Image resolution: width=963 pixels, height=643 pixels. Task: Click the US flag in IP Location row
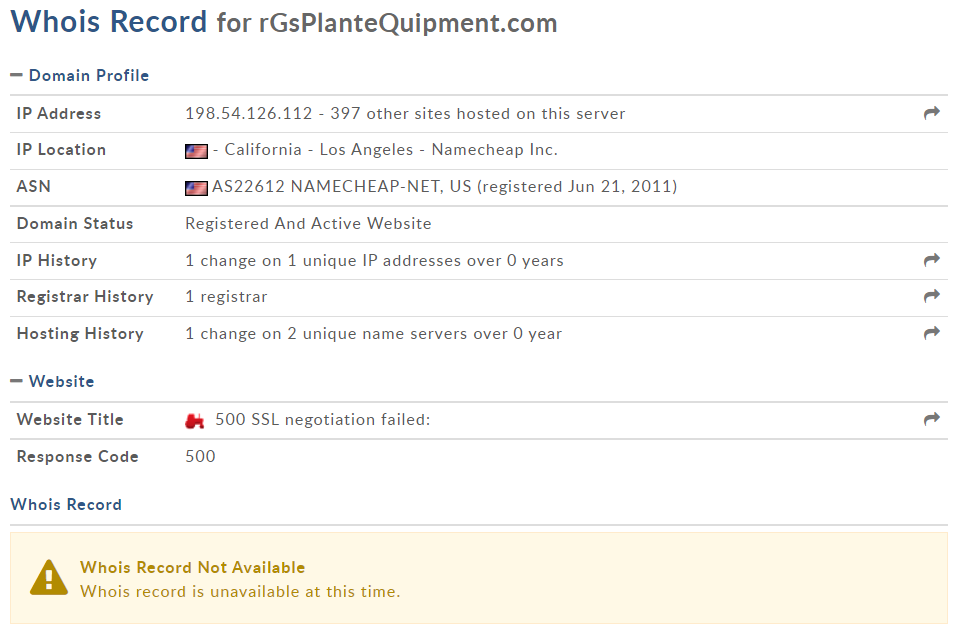[196, 151]
